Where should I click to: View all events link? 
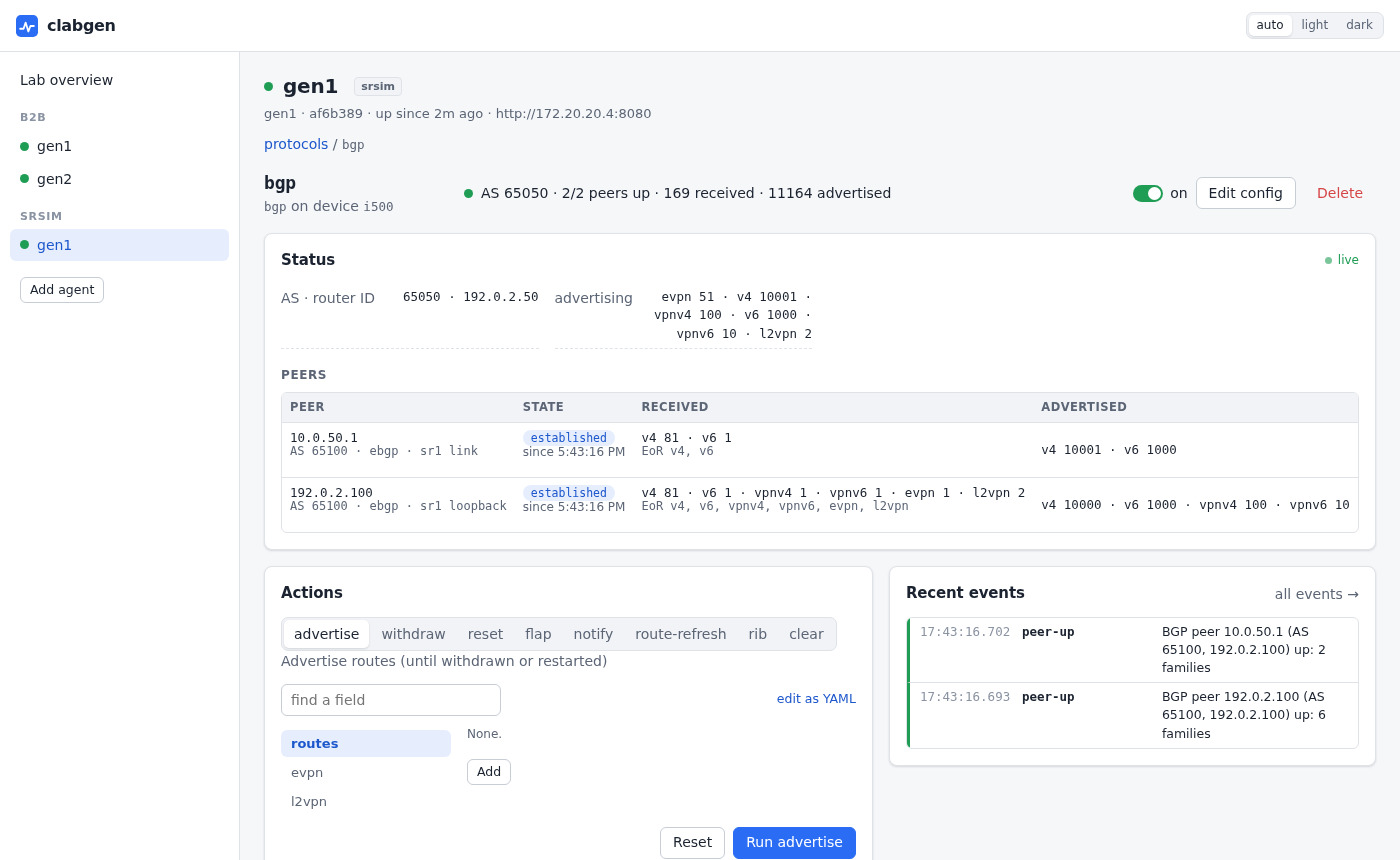(x=1317, y=594)
